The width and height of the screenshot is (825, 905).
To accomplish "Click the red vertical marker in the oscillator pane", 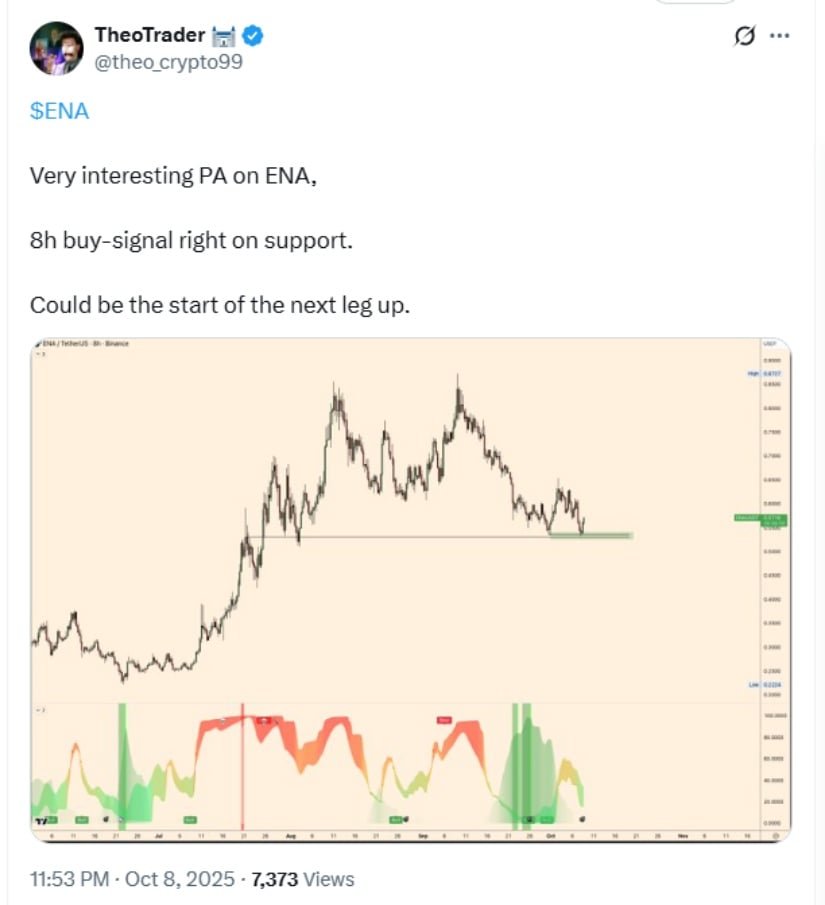I will coord(243,760).
